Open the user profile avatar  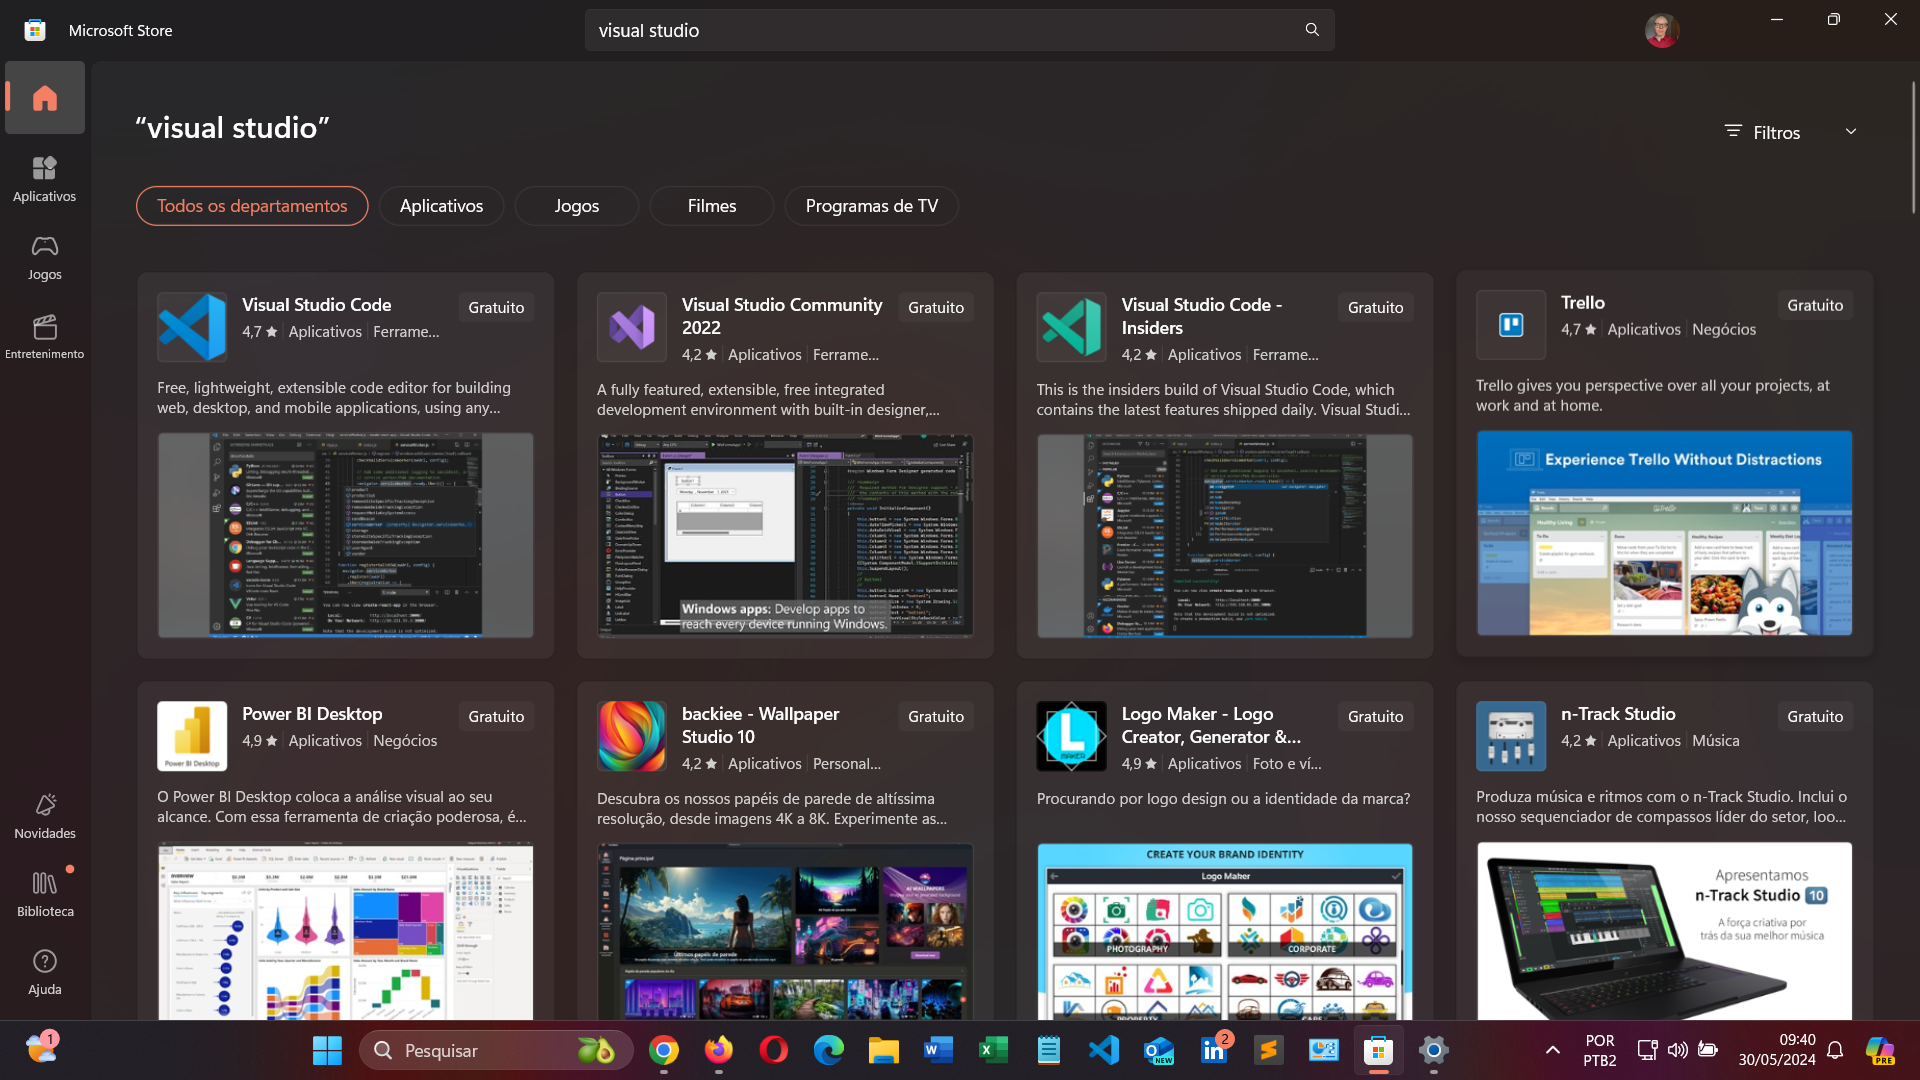pos(1662,30)
